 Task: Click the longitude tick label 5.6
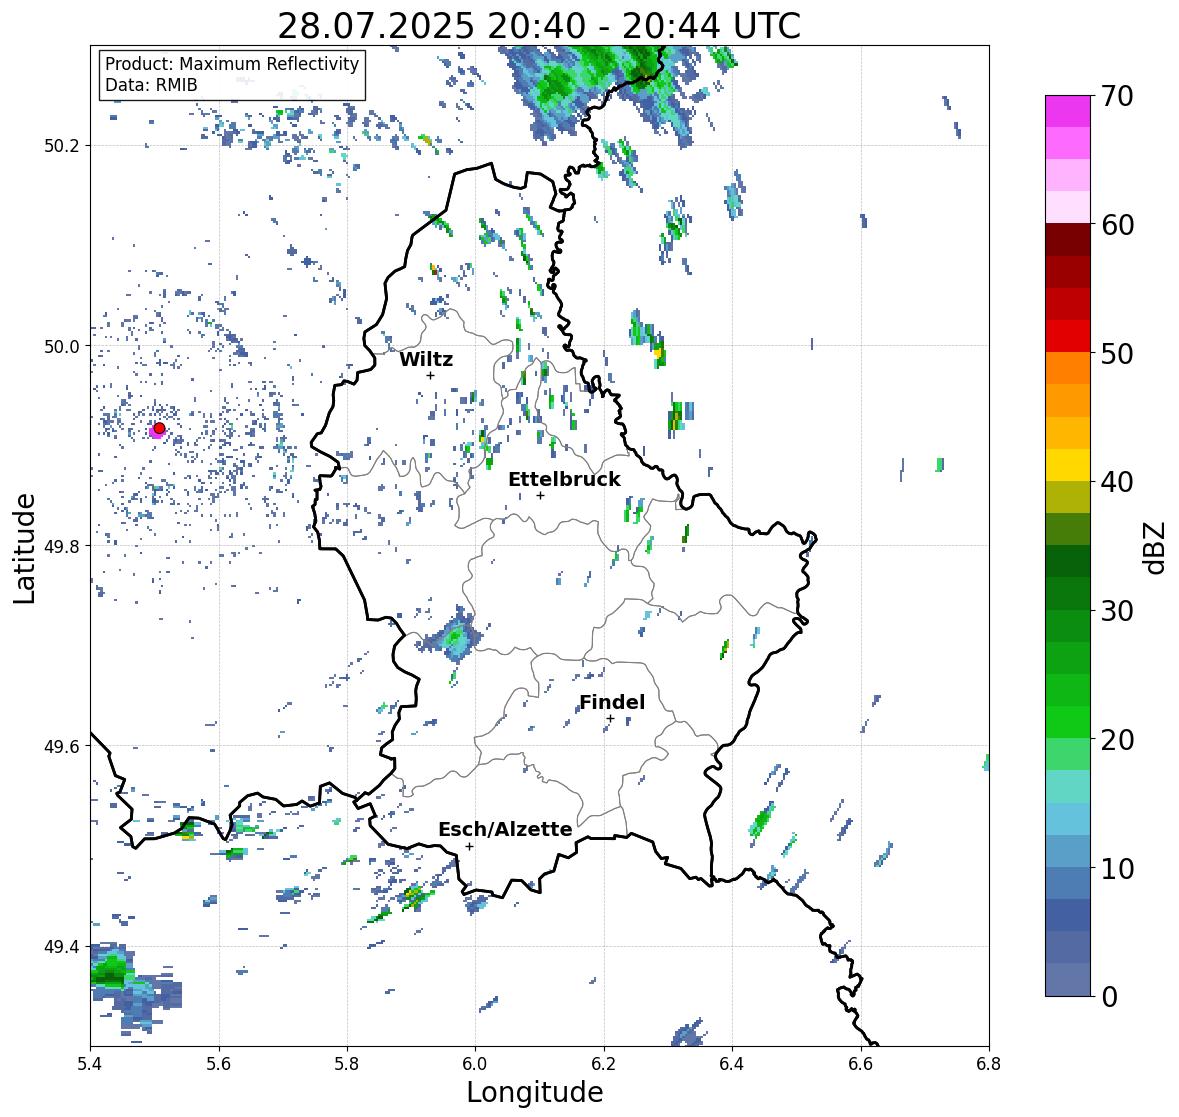[219, 1064]
